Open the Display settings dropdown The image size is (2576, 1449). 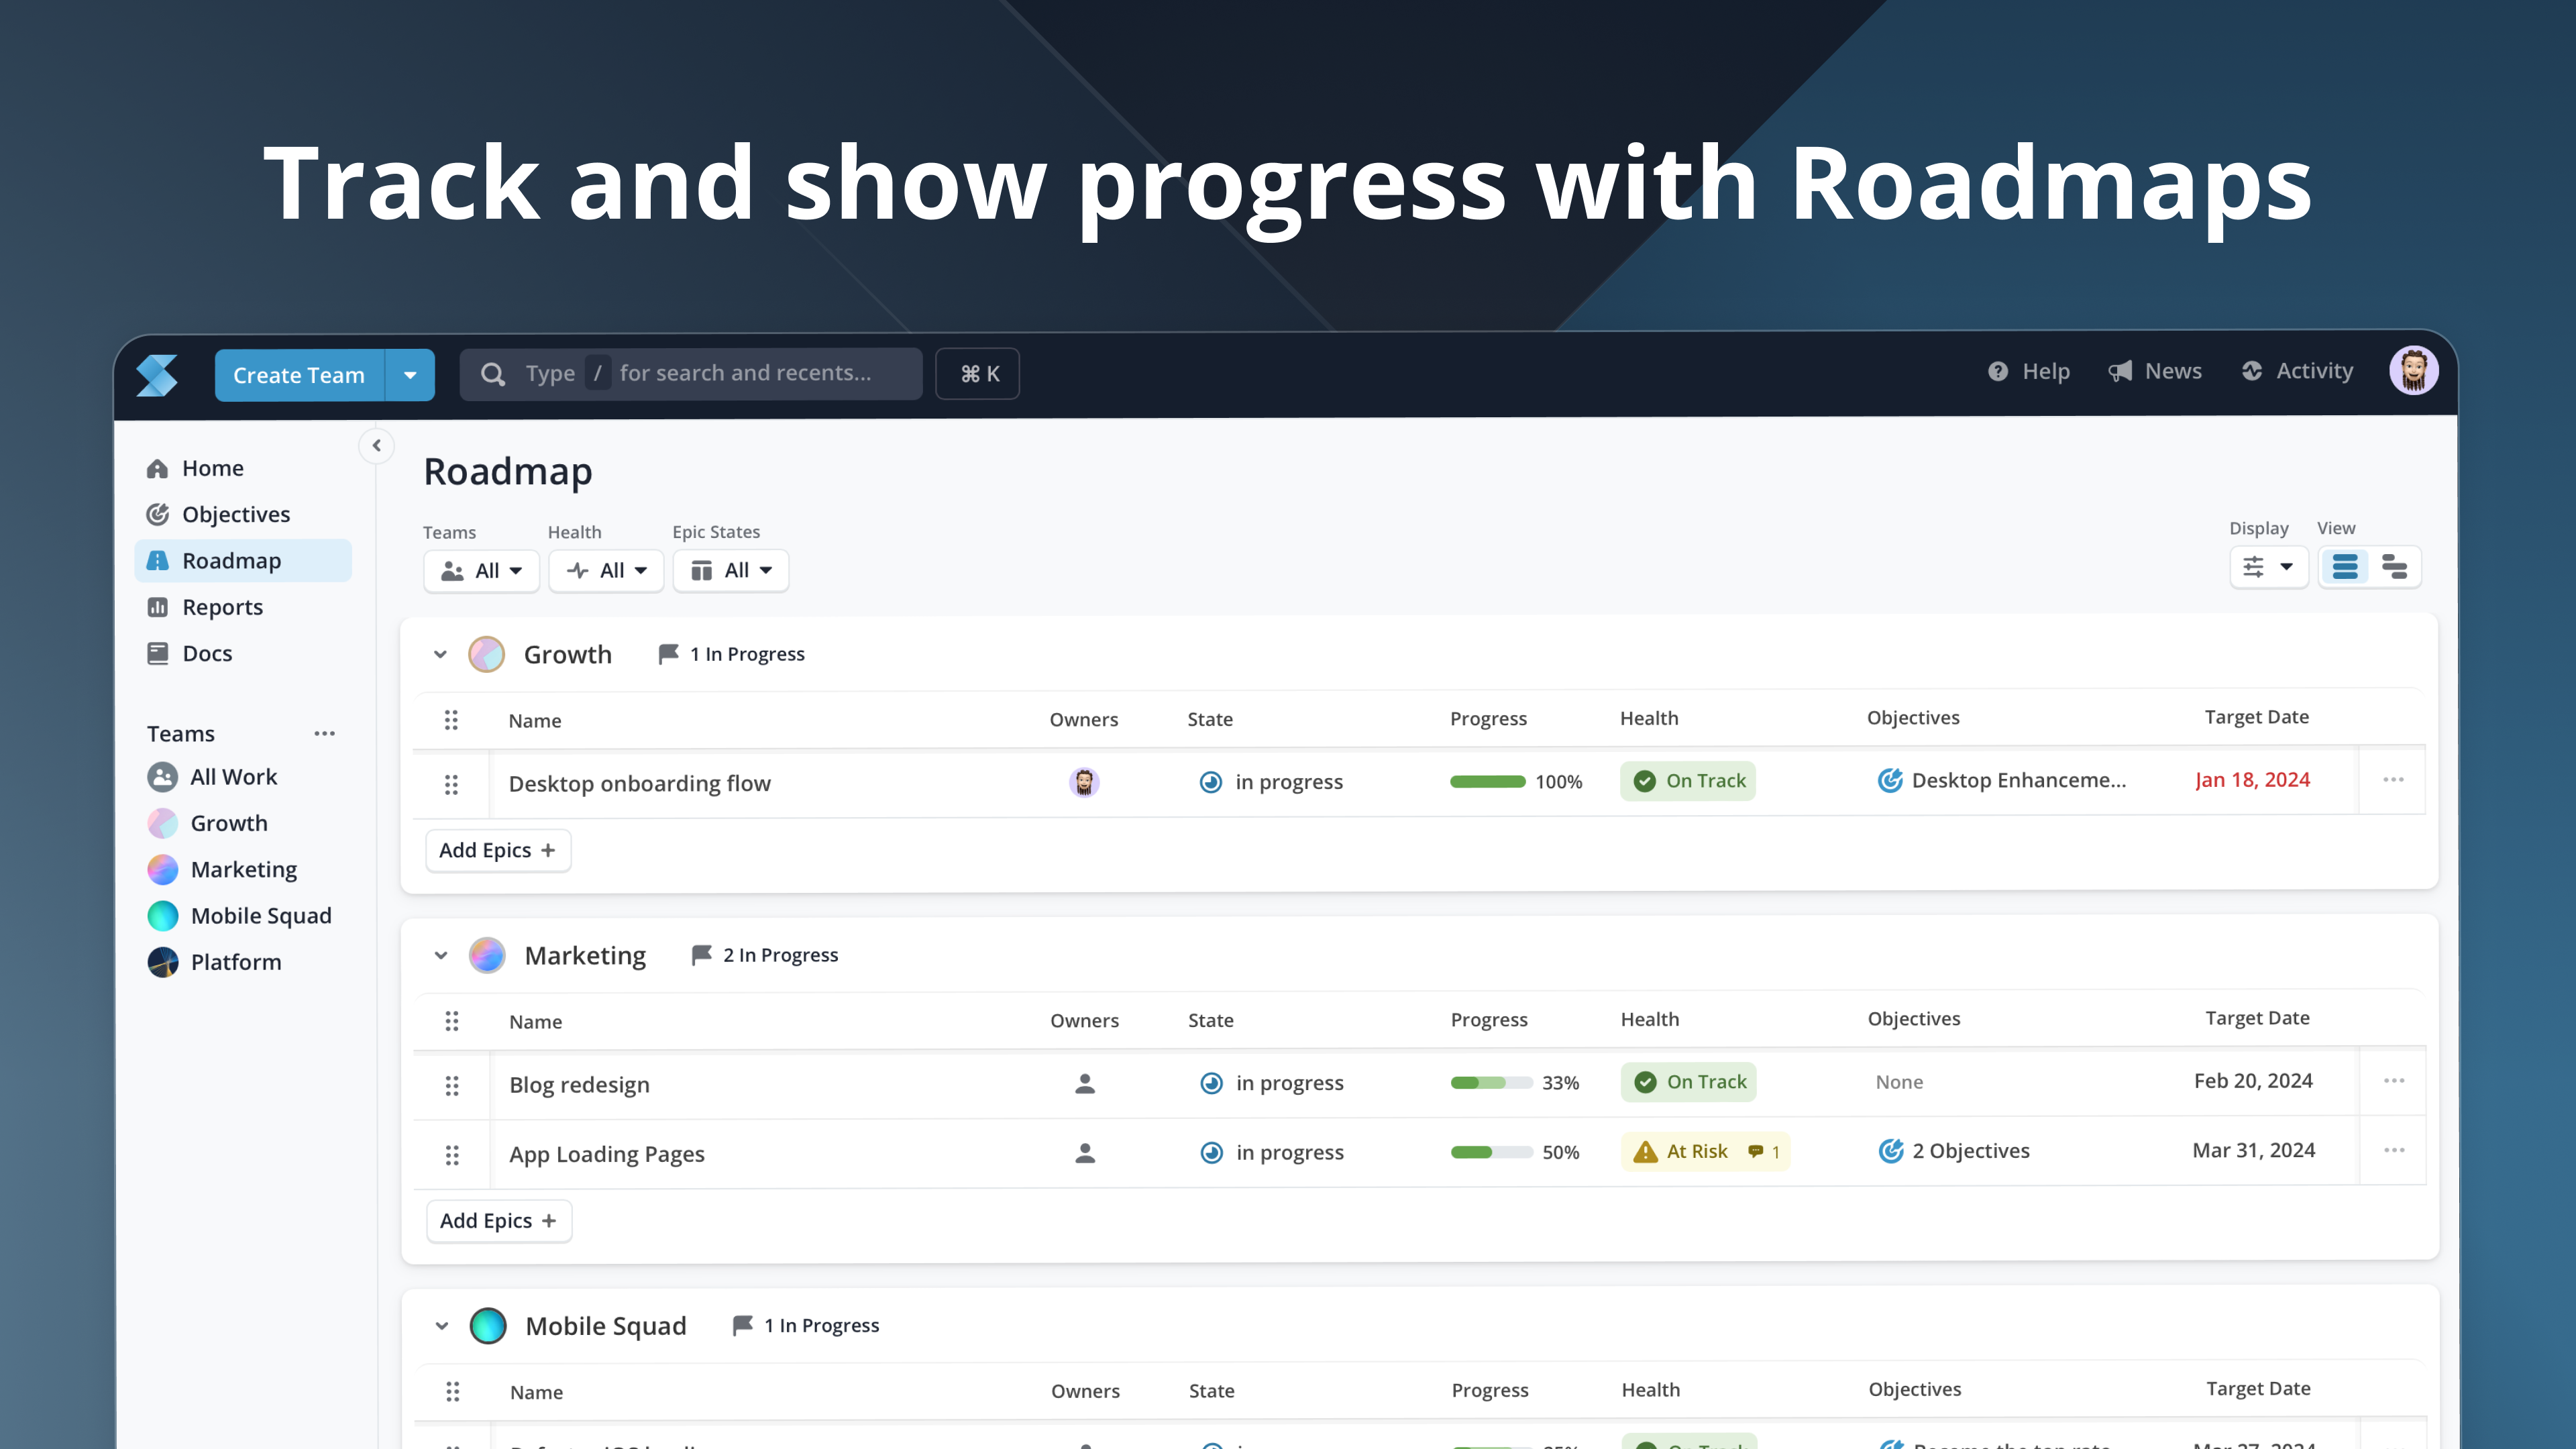pos(2268,567)
